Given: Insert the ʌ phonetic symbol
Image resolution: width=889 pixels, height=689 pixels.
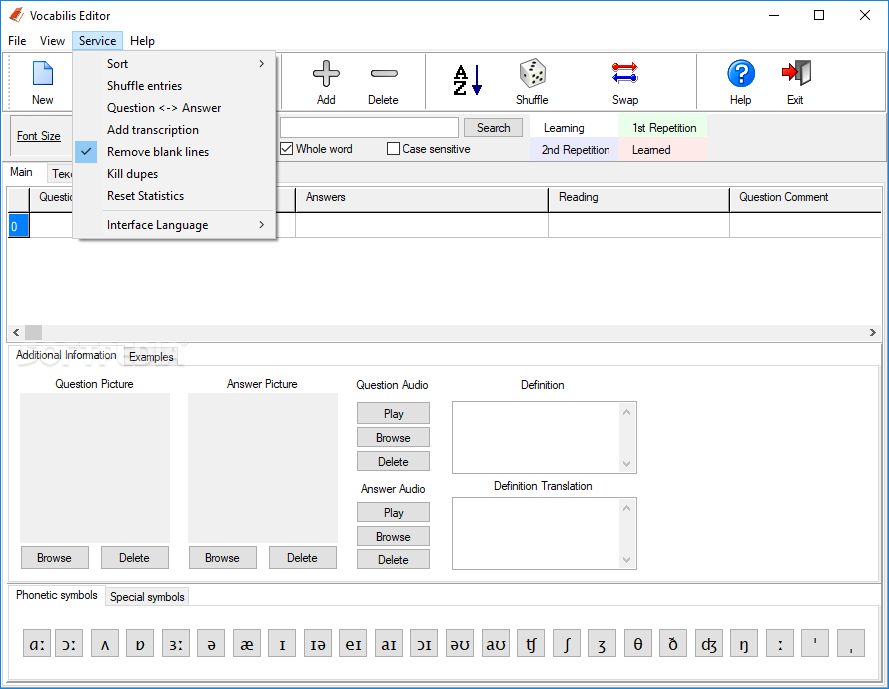Looking at the screenshot, I should click(x=105, y=644).
